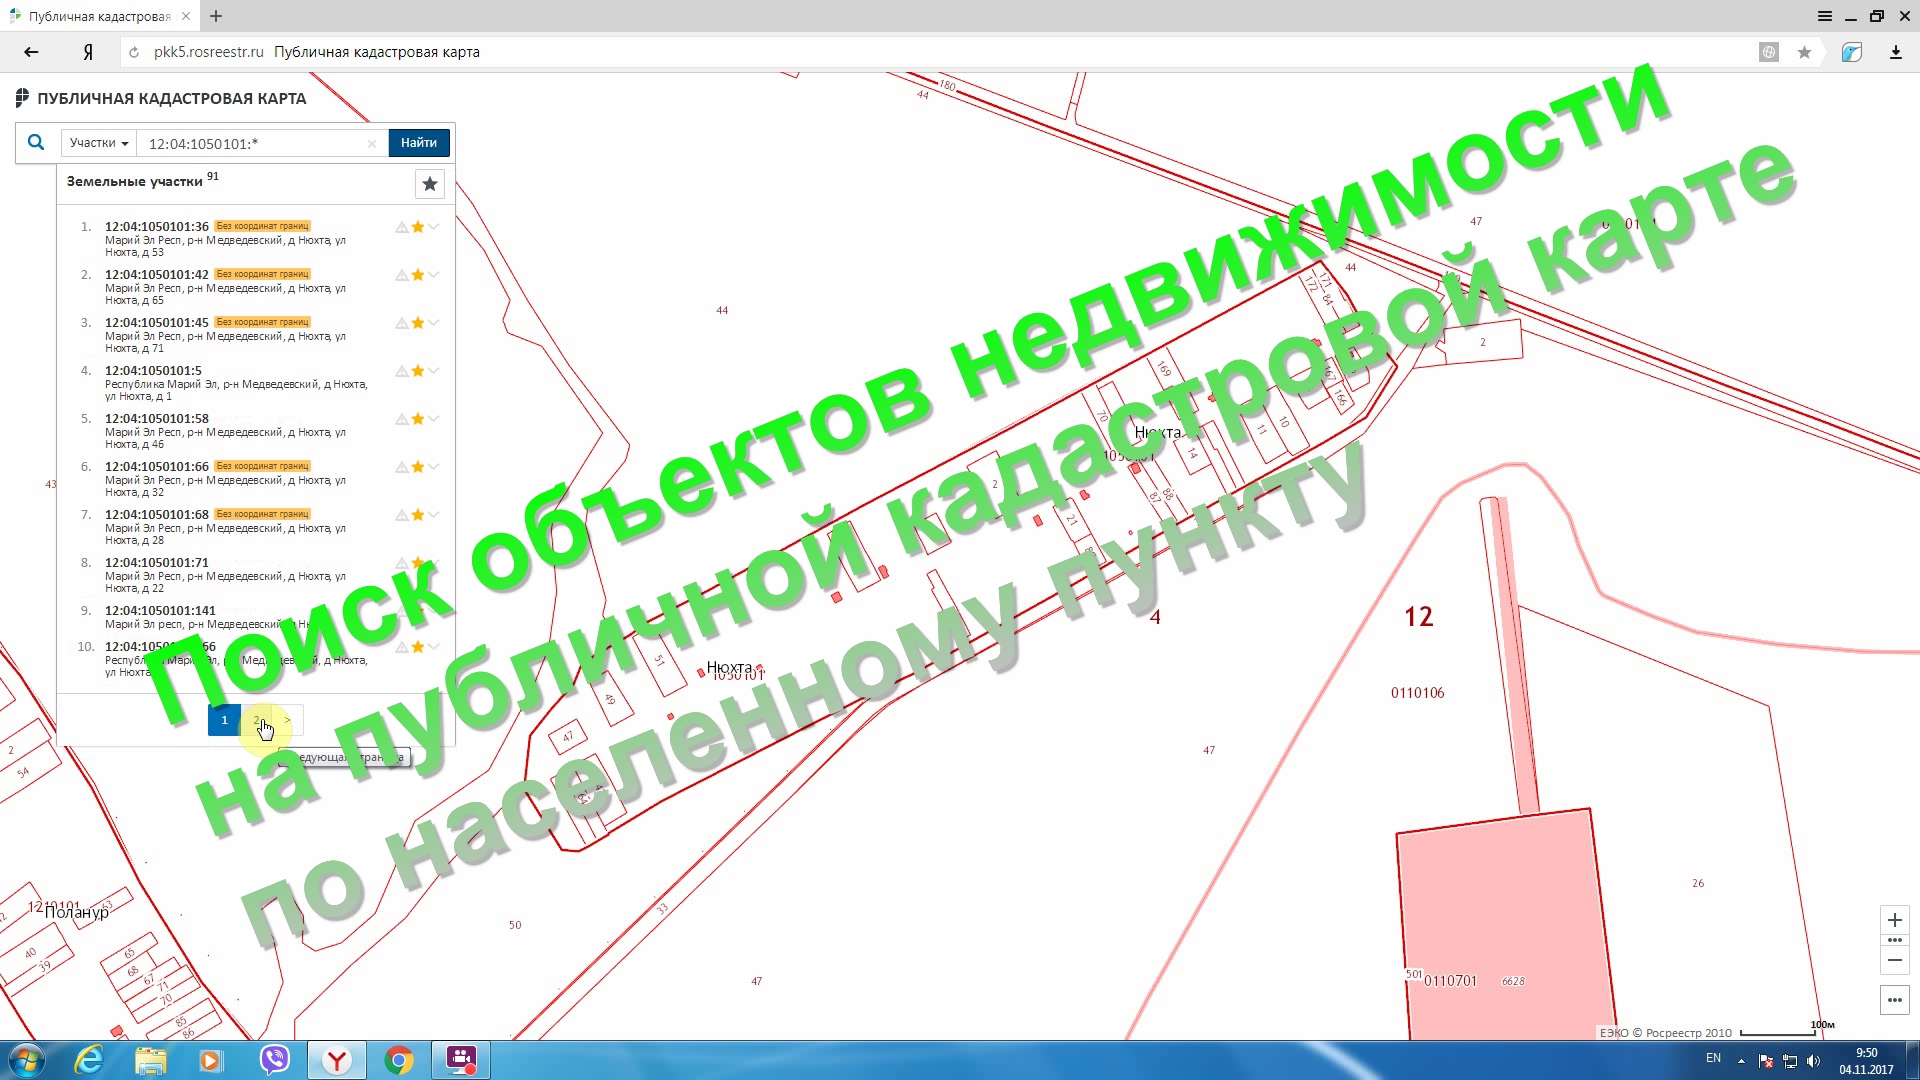
Task: Open the browser extension icon next to downloads
Action: [1852, 52]
